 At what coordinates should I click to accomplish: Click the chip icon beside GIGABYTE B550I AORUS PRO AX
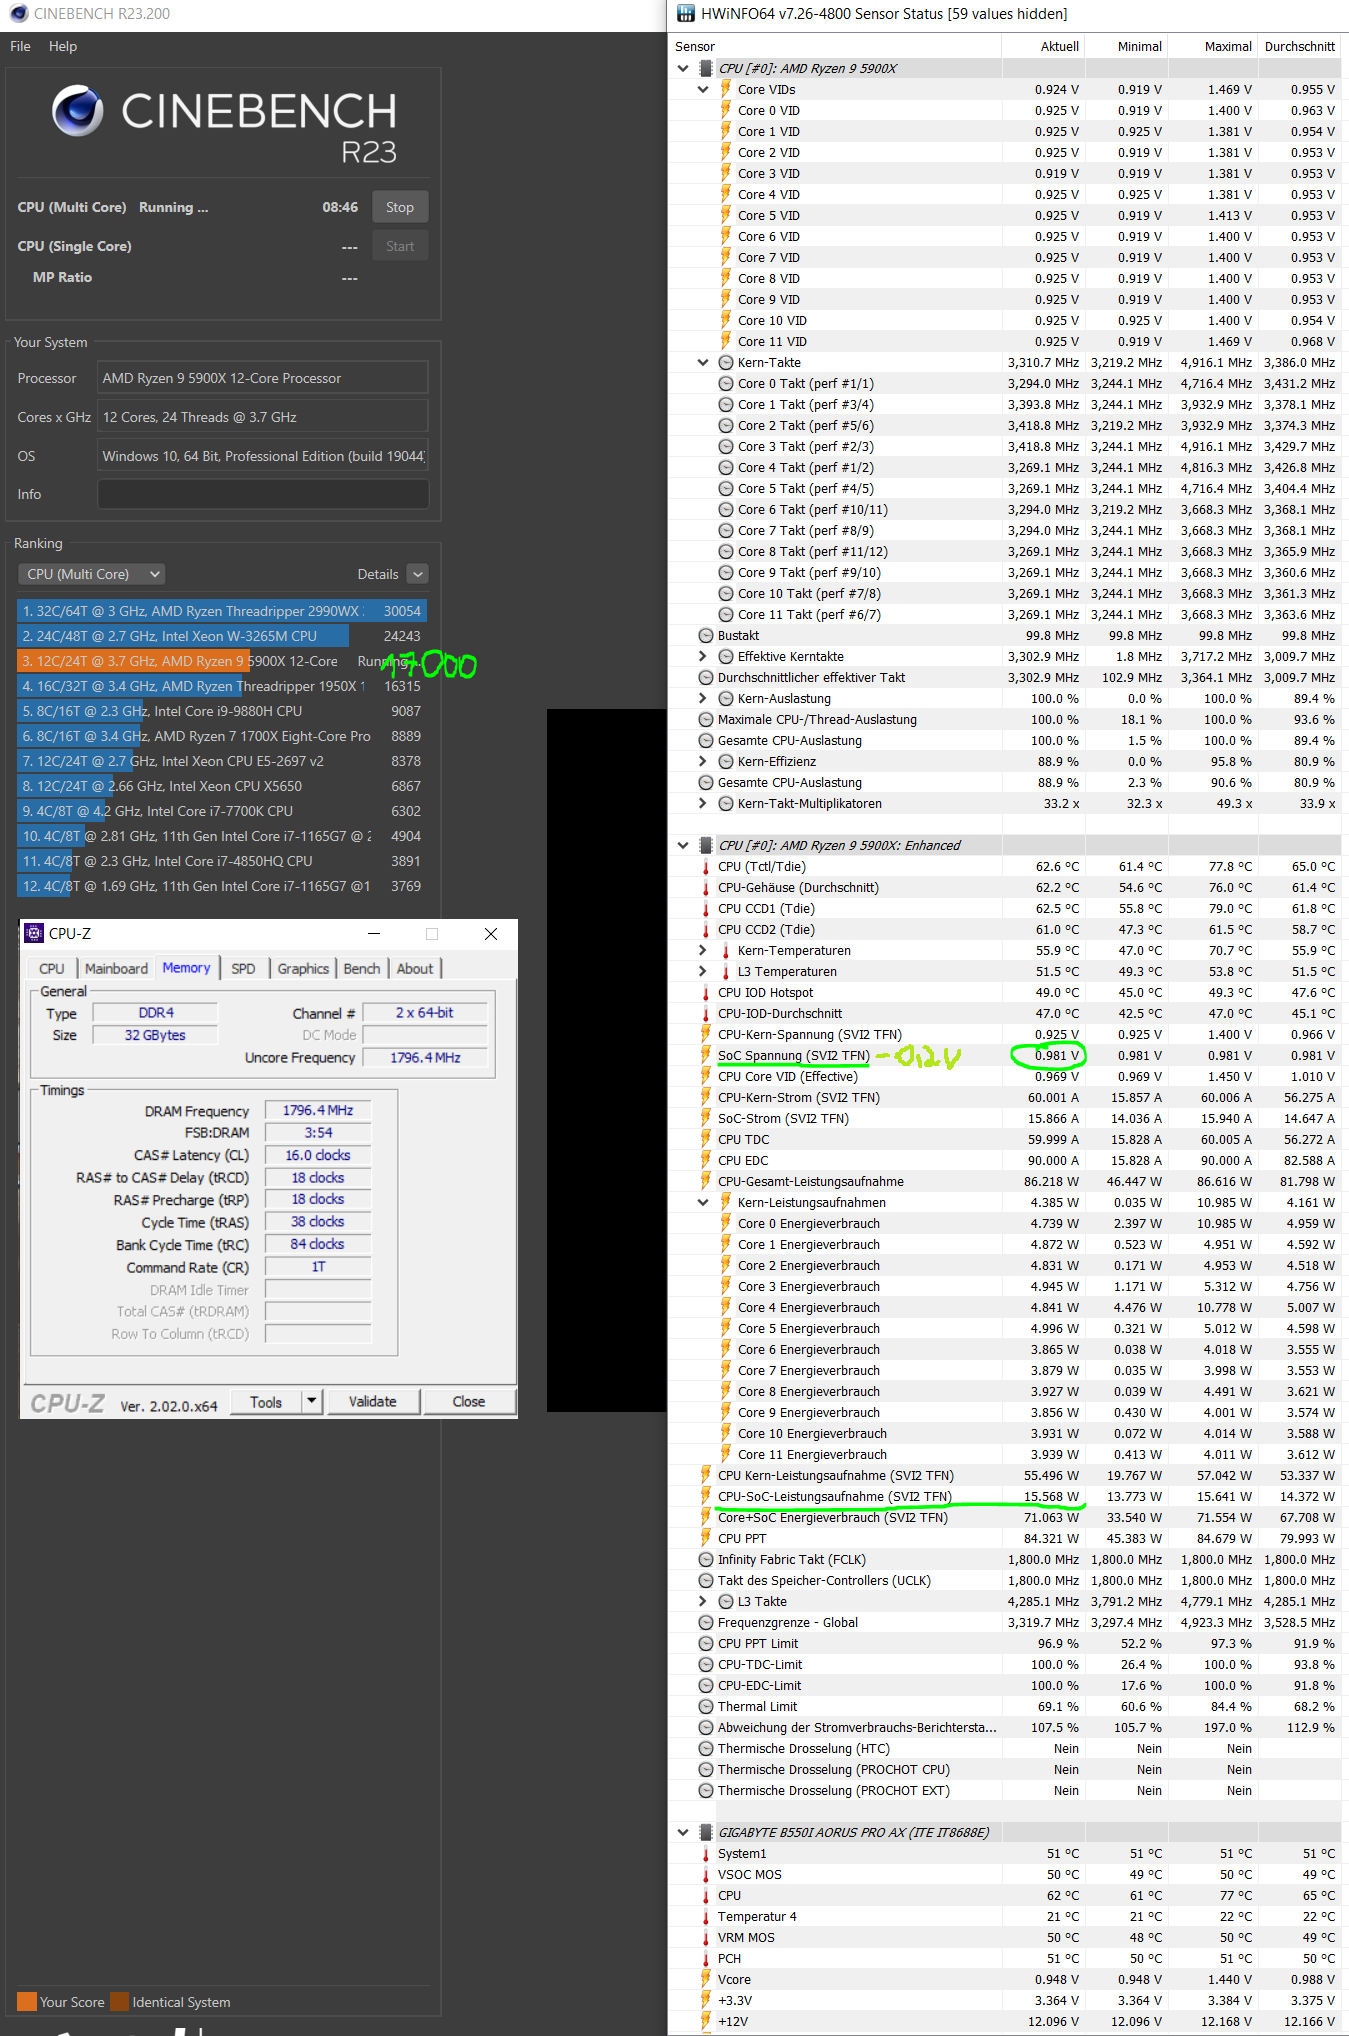coord(706,1832)
